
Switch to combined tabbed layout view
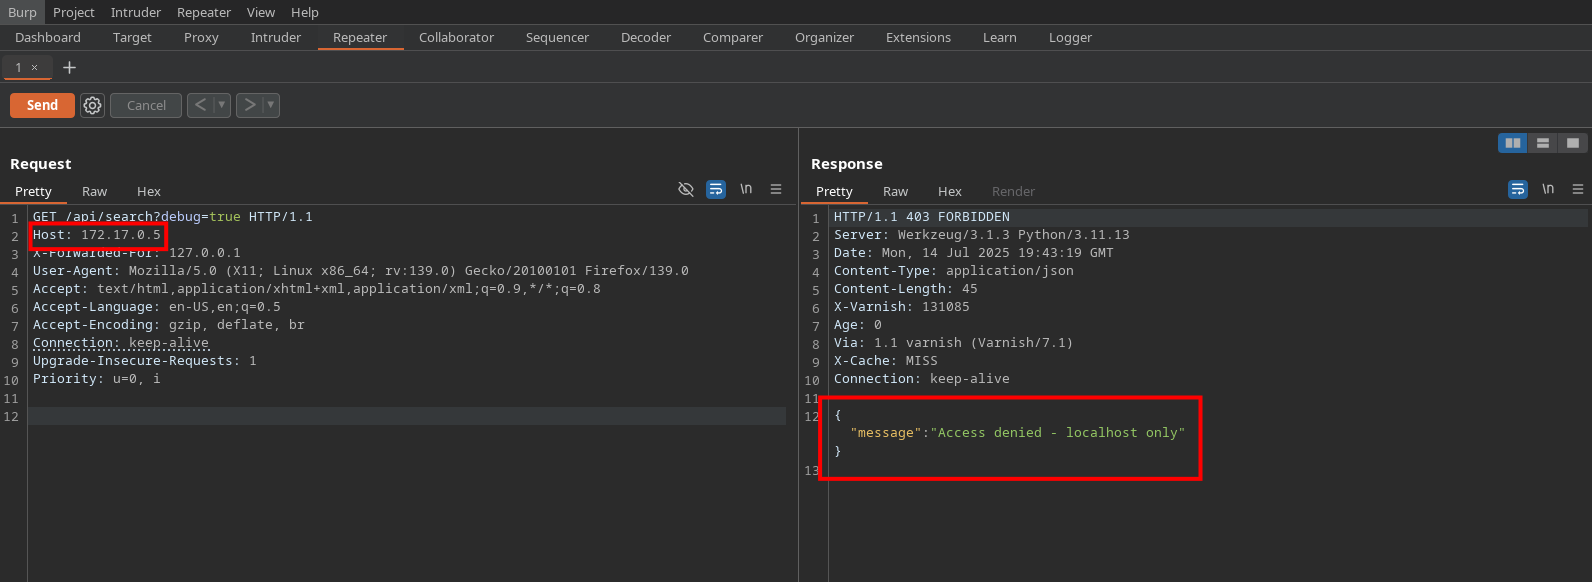pyautogui.click(x=1573, y=143)
